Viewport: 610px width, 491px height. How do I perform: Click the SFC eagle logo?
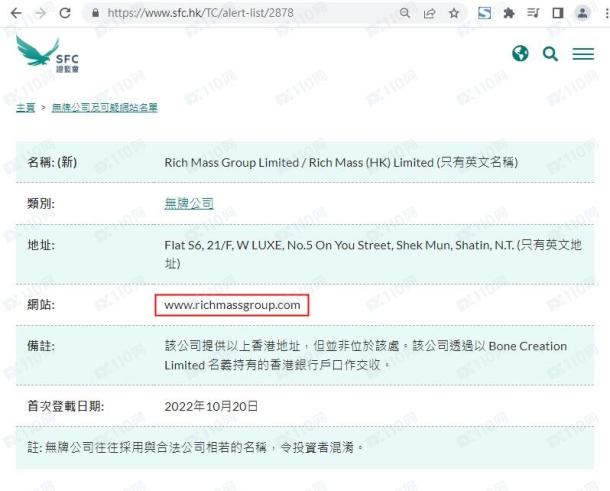click(47, 54)
